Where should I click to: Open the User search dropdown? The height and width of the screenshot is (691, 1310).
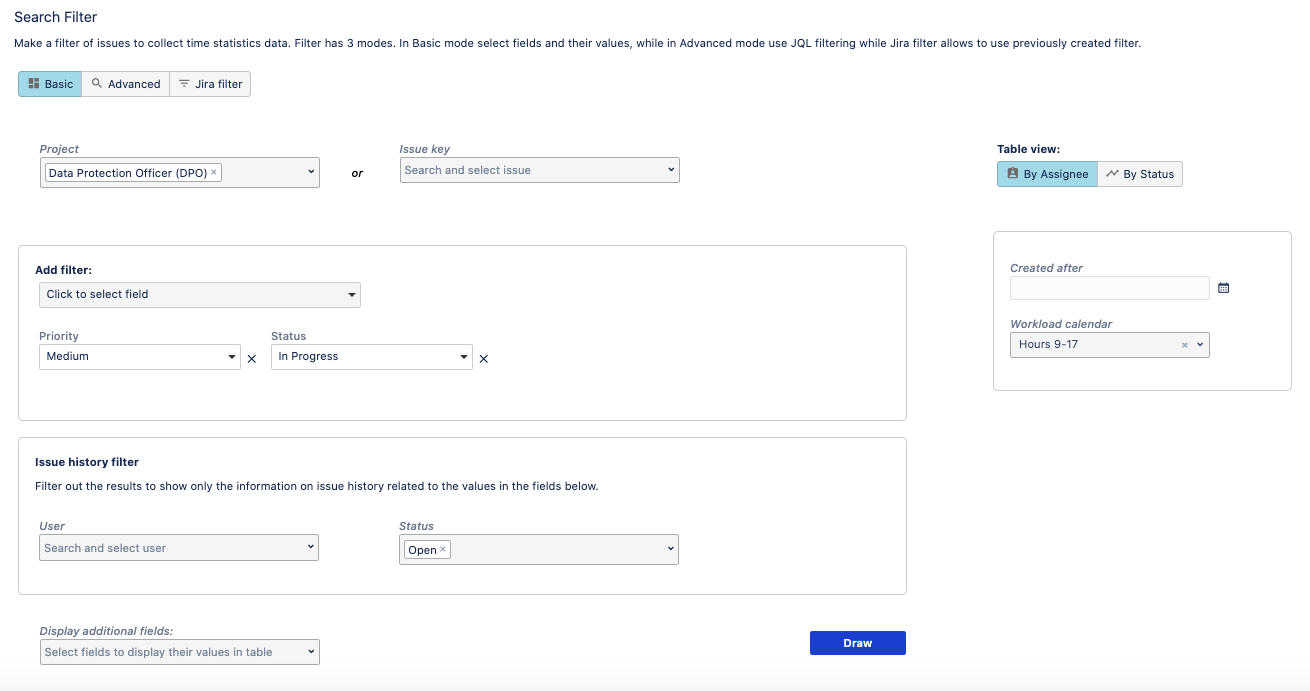(x=179, y=548)
